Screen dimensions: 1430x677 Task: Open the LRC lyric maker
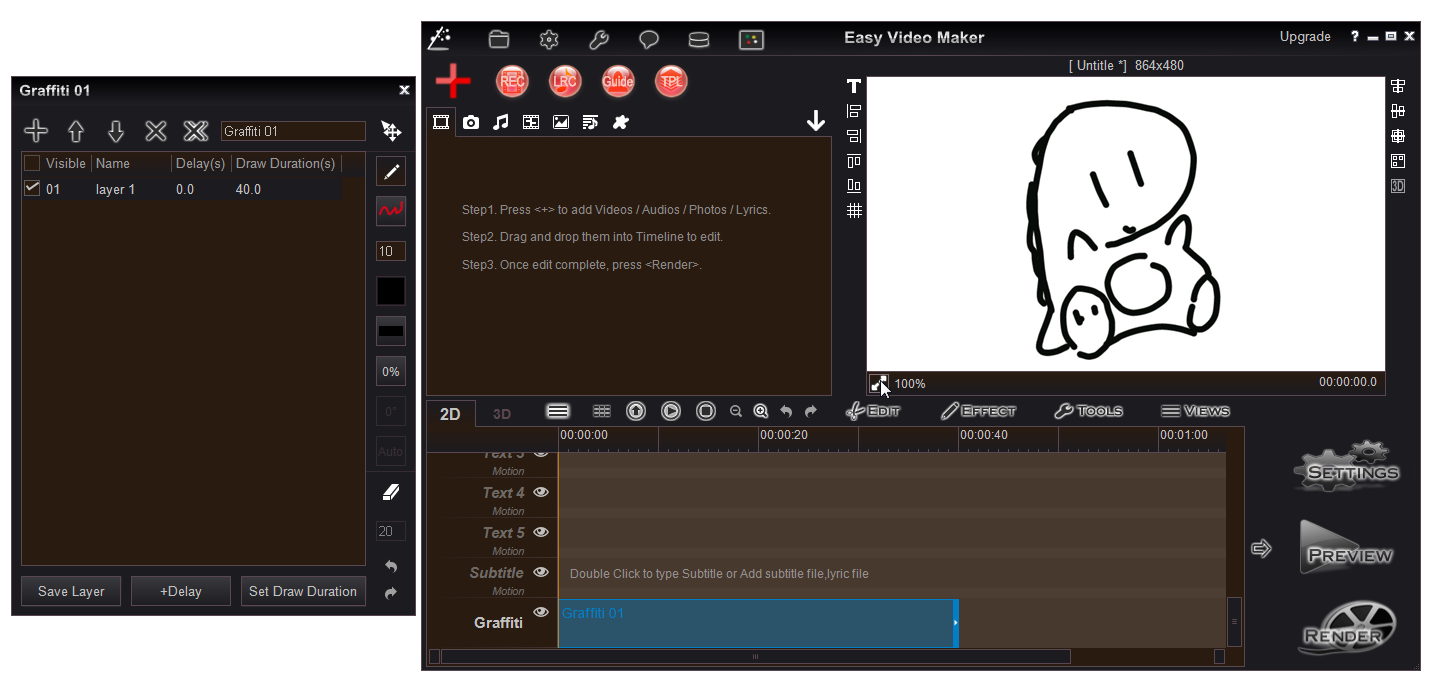(x=565, y=81)
